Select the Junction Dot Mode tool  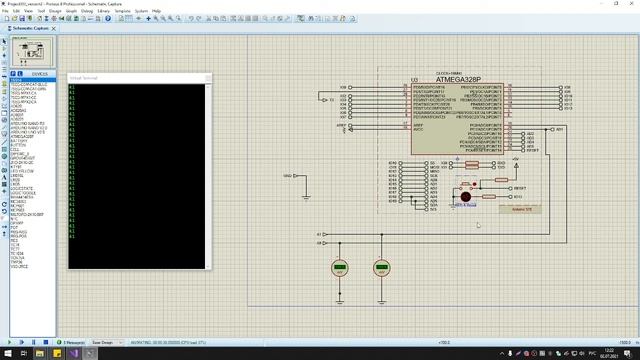tap(4, 55)
